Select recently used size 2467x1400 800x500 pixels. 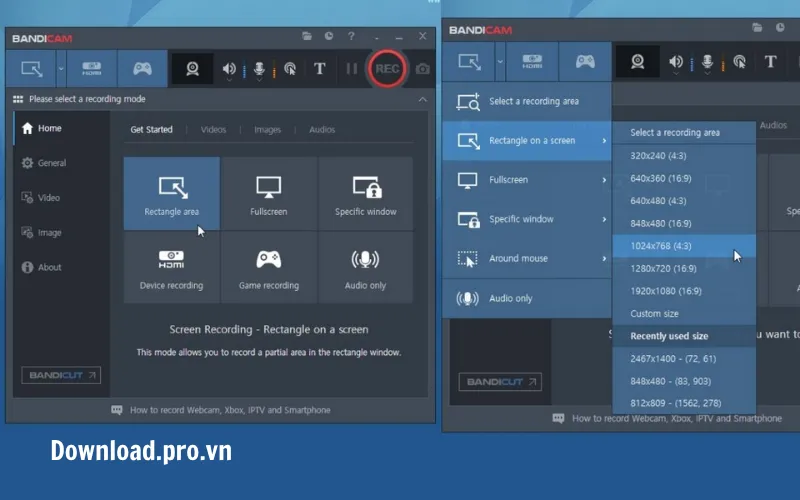[x=672, y=358]
